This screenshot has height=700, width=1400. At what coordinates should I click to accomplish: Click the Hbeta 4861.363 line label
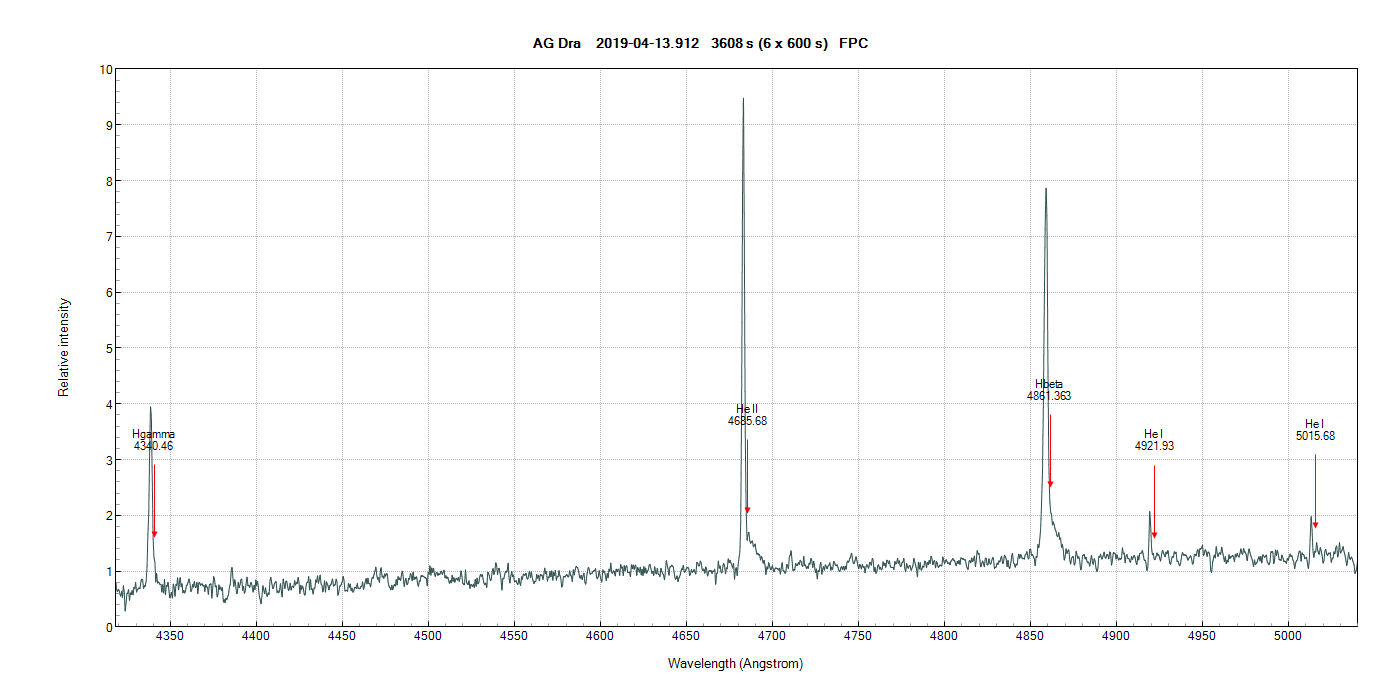[1049, 390]
